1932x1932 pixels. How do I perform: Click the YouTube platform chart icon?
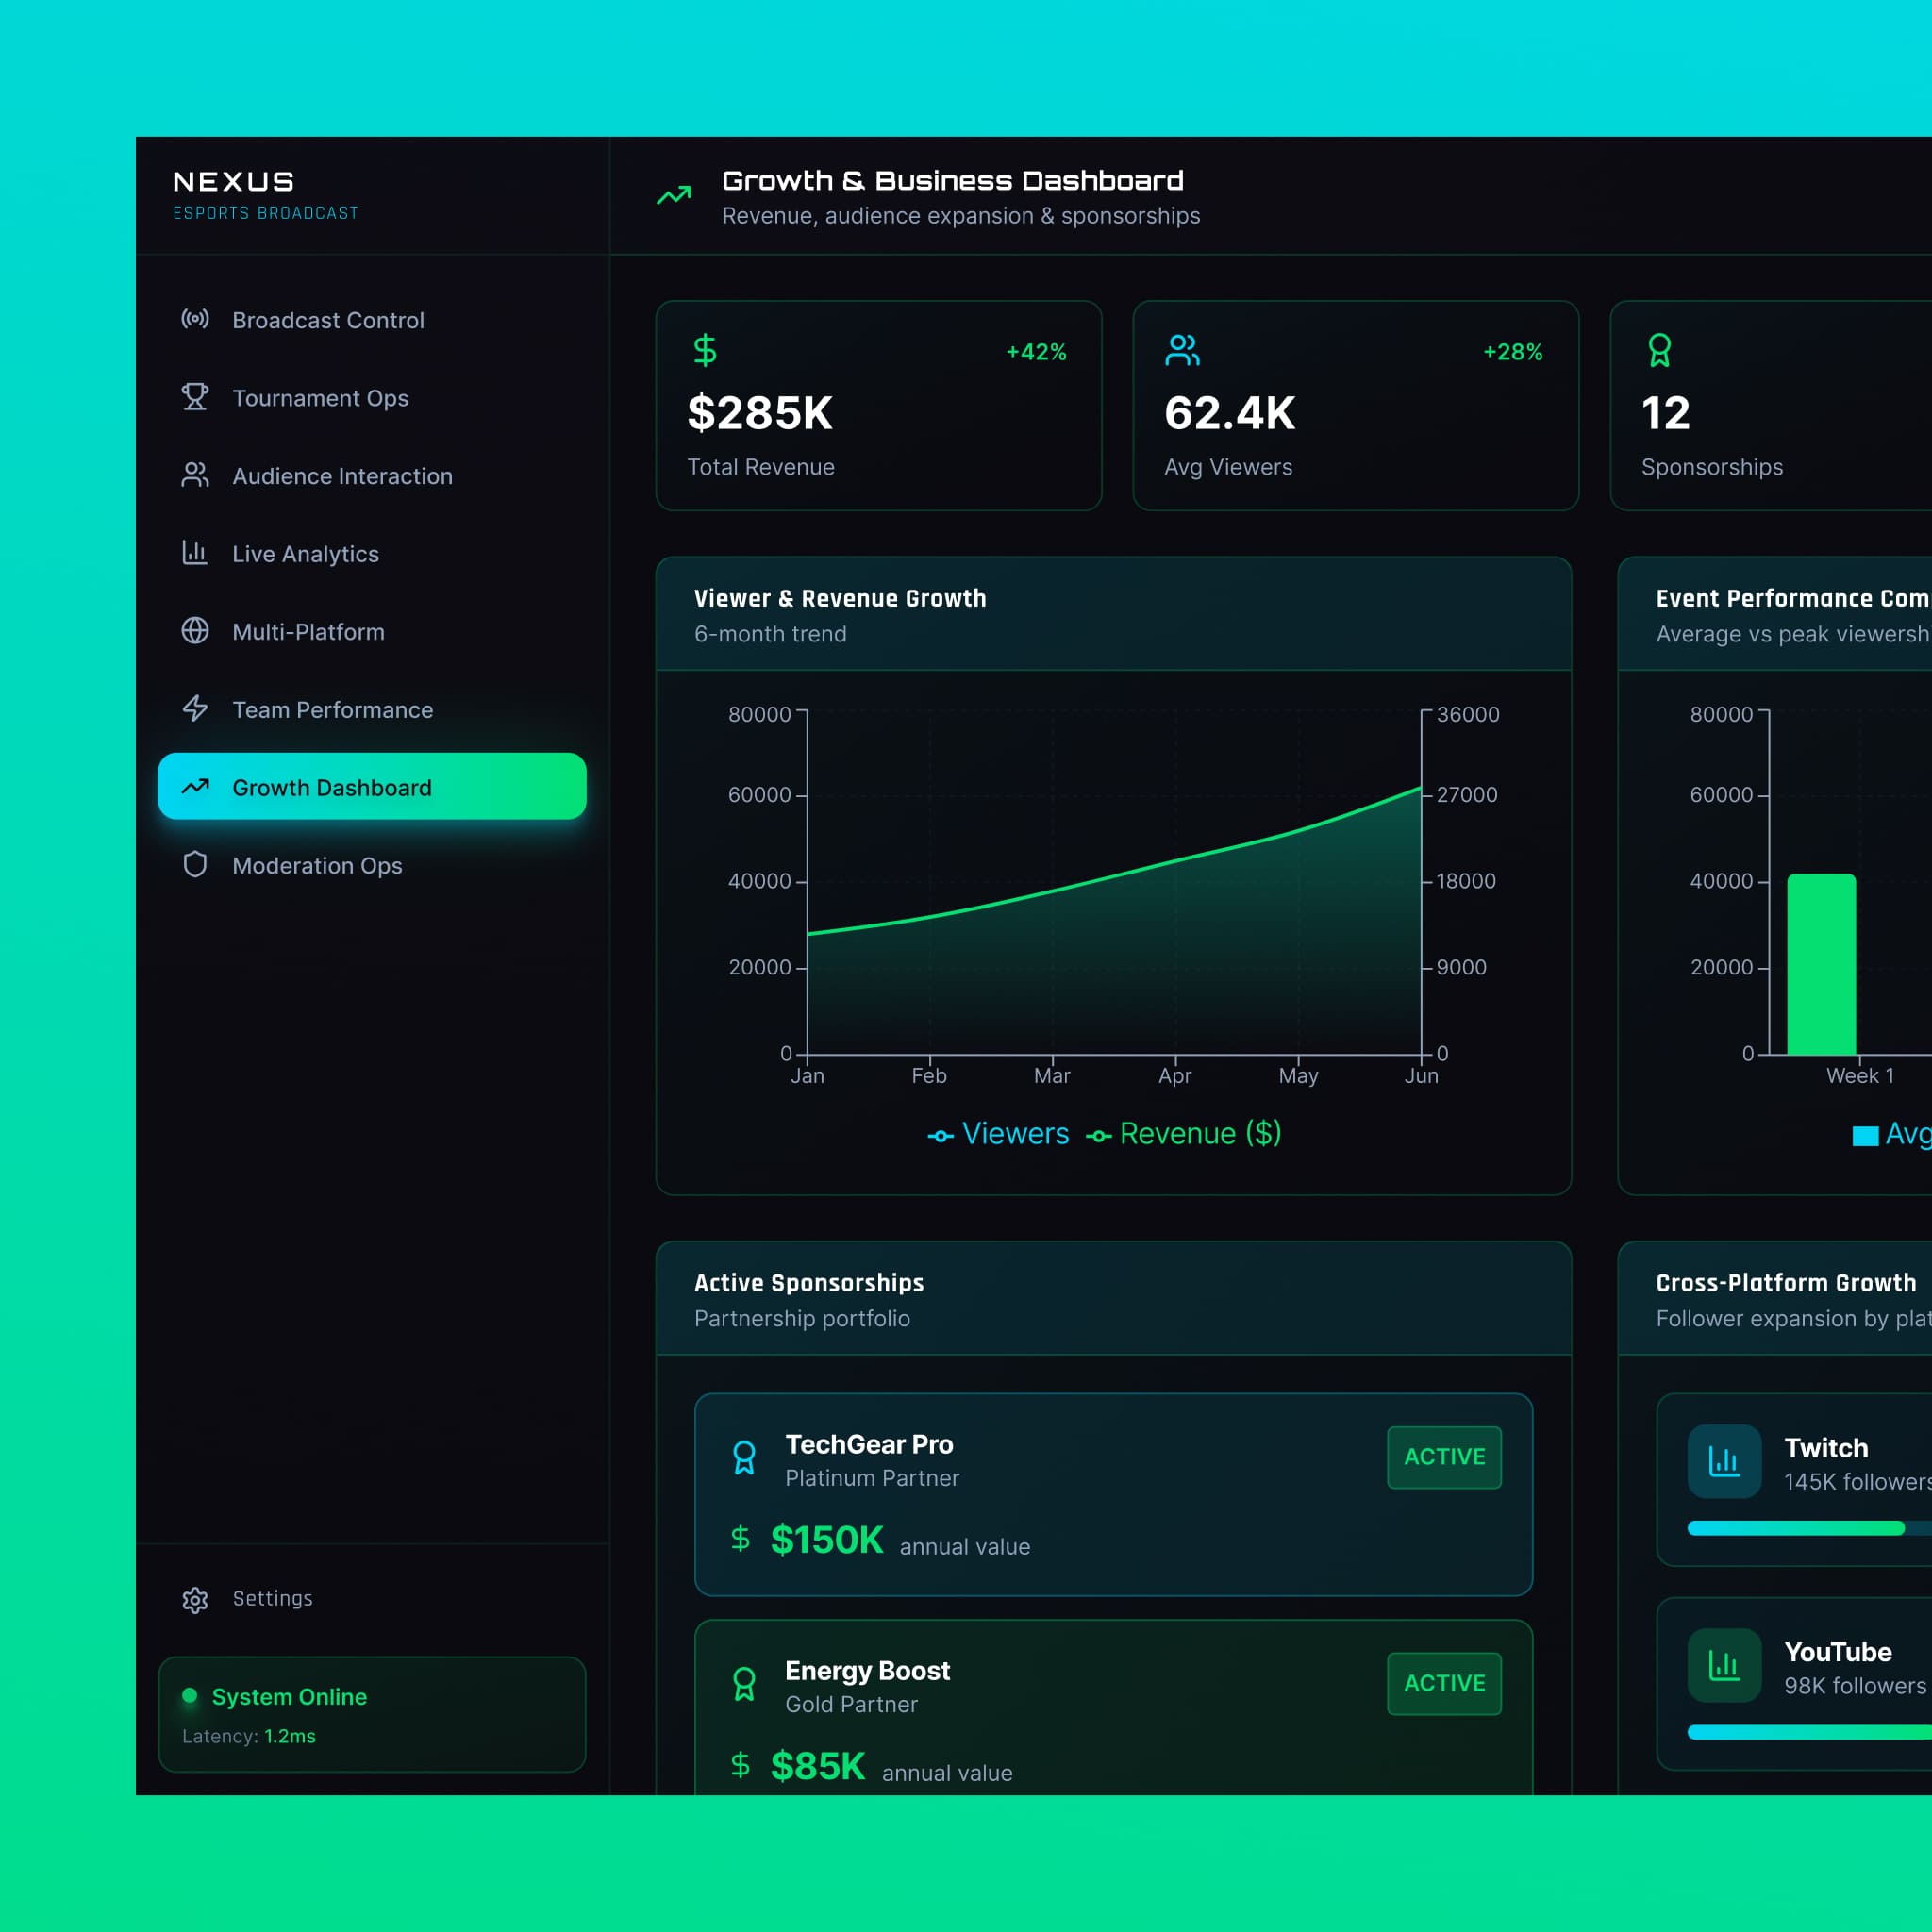point(1724,1665)
